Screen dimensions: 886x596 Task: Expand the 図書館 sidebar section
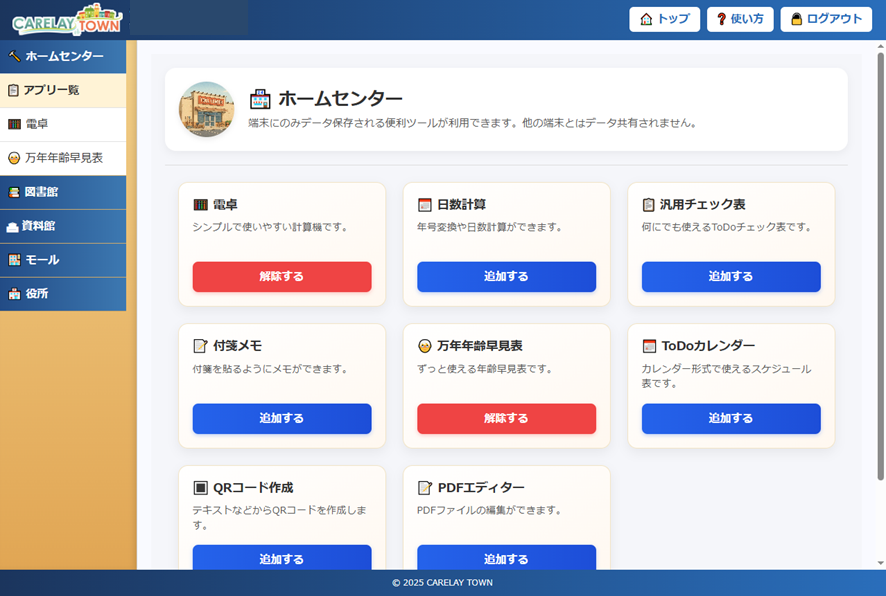click(63, 192)
